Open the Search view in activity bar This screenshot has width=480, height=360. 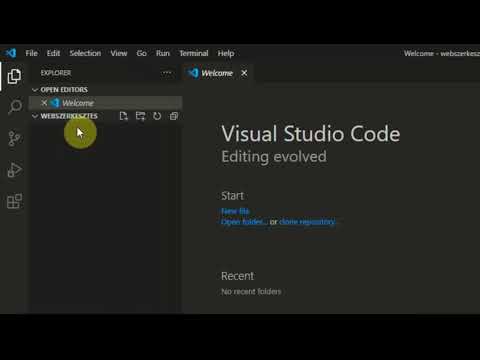pos(15,107)
